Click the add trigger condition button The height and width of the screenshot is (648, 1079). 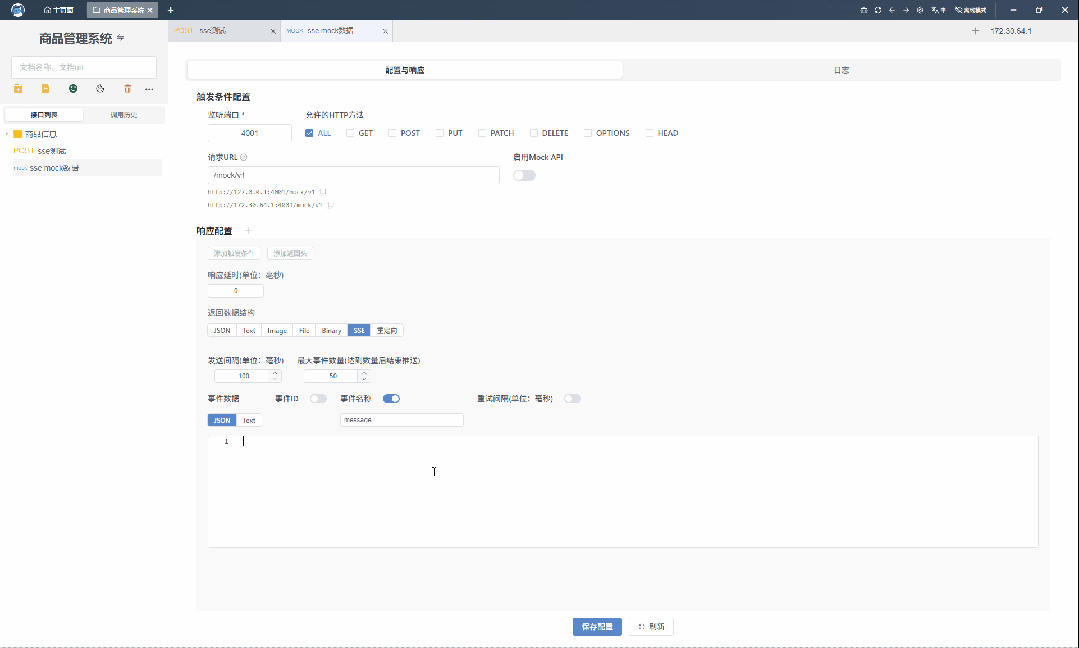point(234,253)
